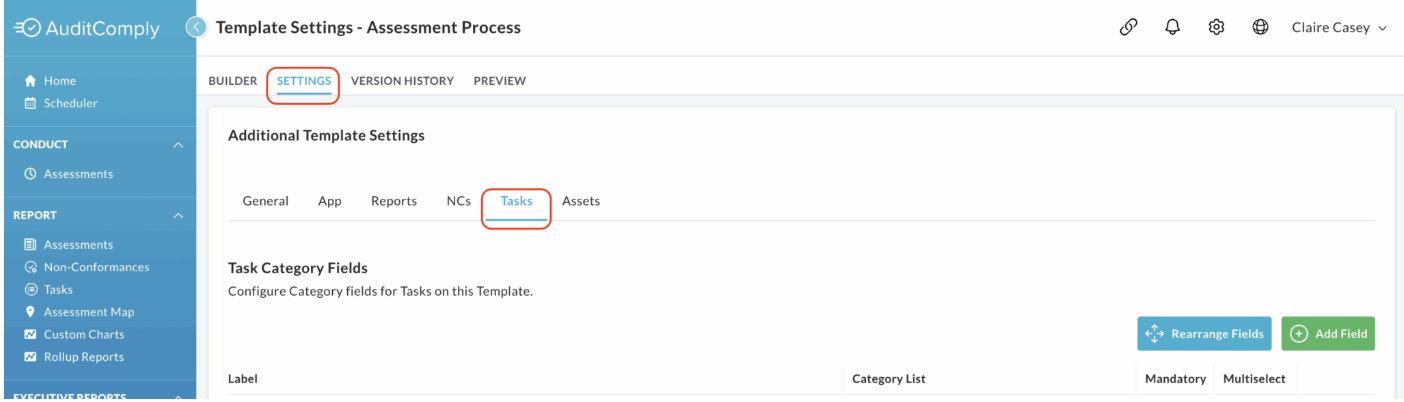This screenshot has width=1404, height=402.
Task: Open the VERSION HISTORY tab
Action: 402,81
